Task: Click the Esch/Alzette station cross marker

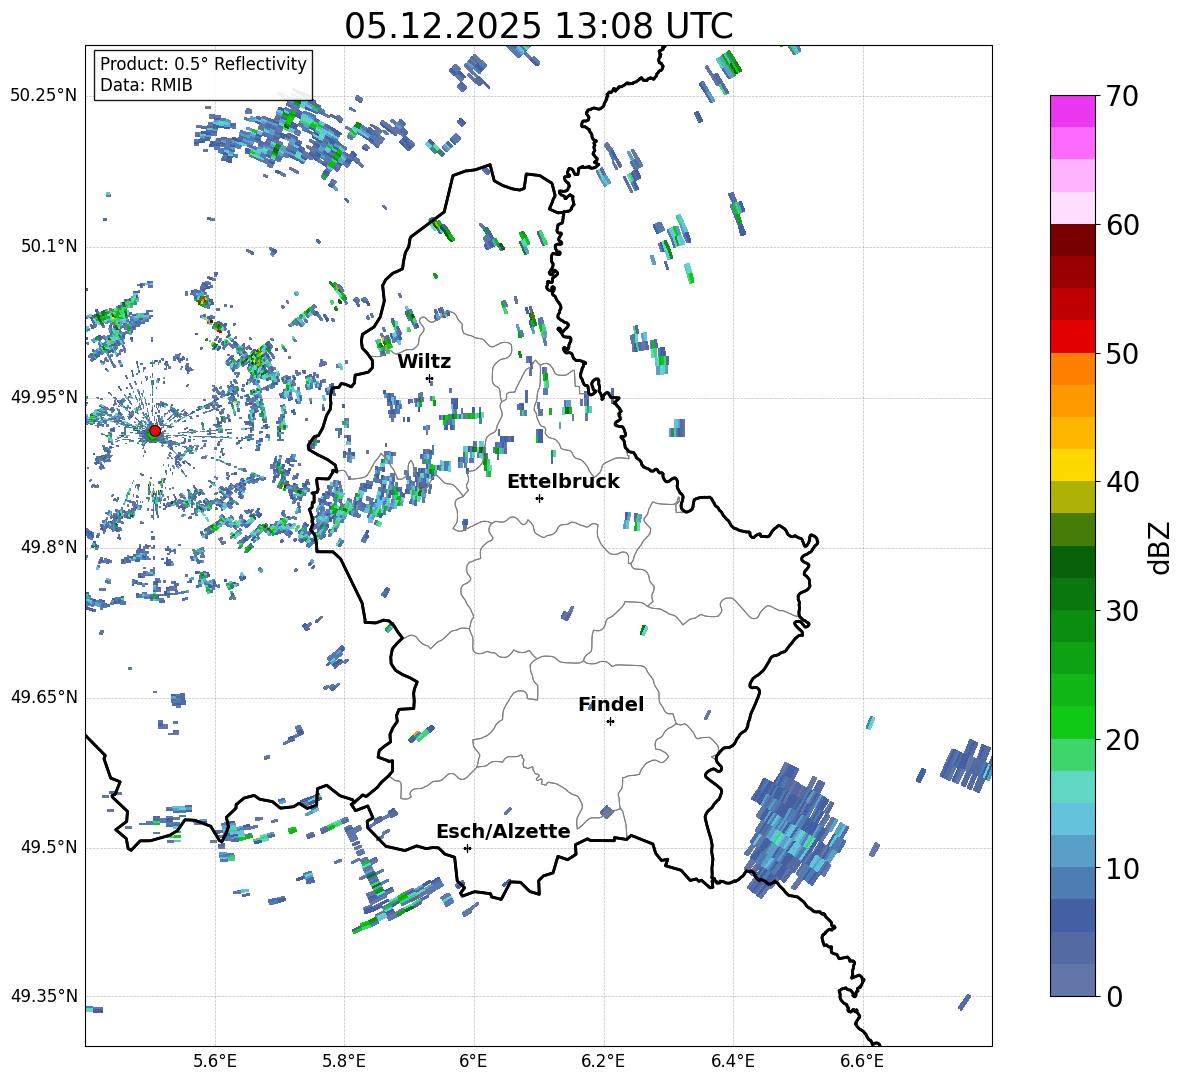Action: tap(467, 848)
